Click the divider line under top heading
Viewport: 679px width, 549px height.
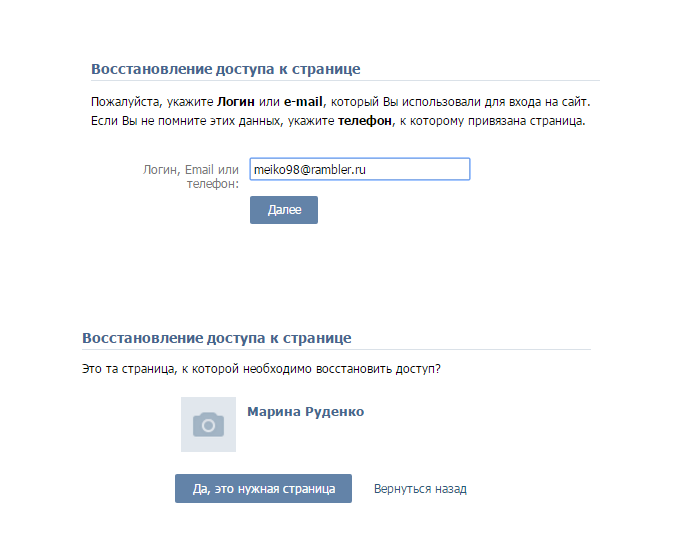click(345, 81)
